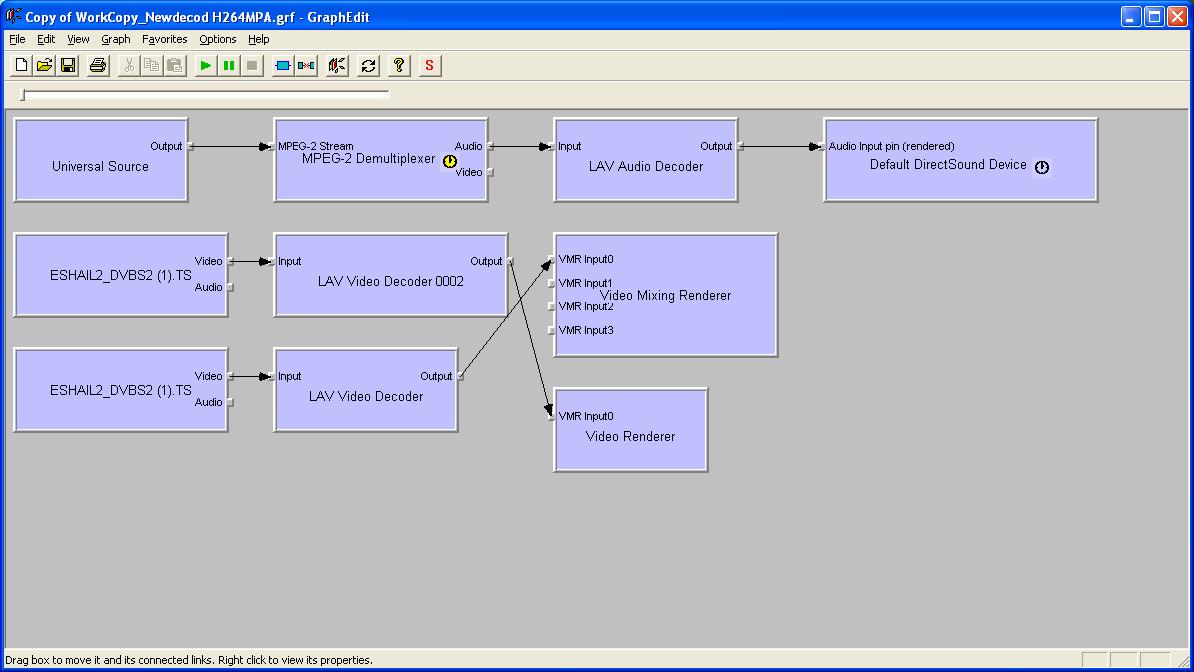Open the Options menu
1194x672 pixels.
[218, 39]
